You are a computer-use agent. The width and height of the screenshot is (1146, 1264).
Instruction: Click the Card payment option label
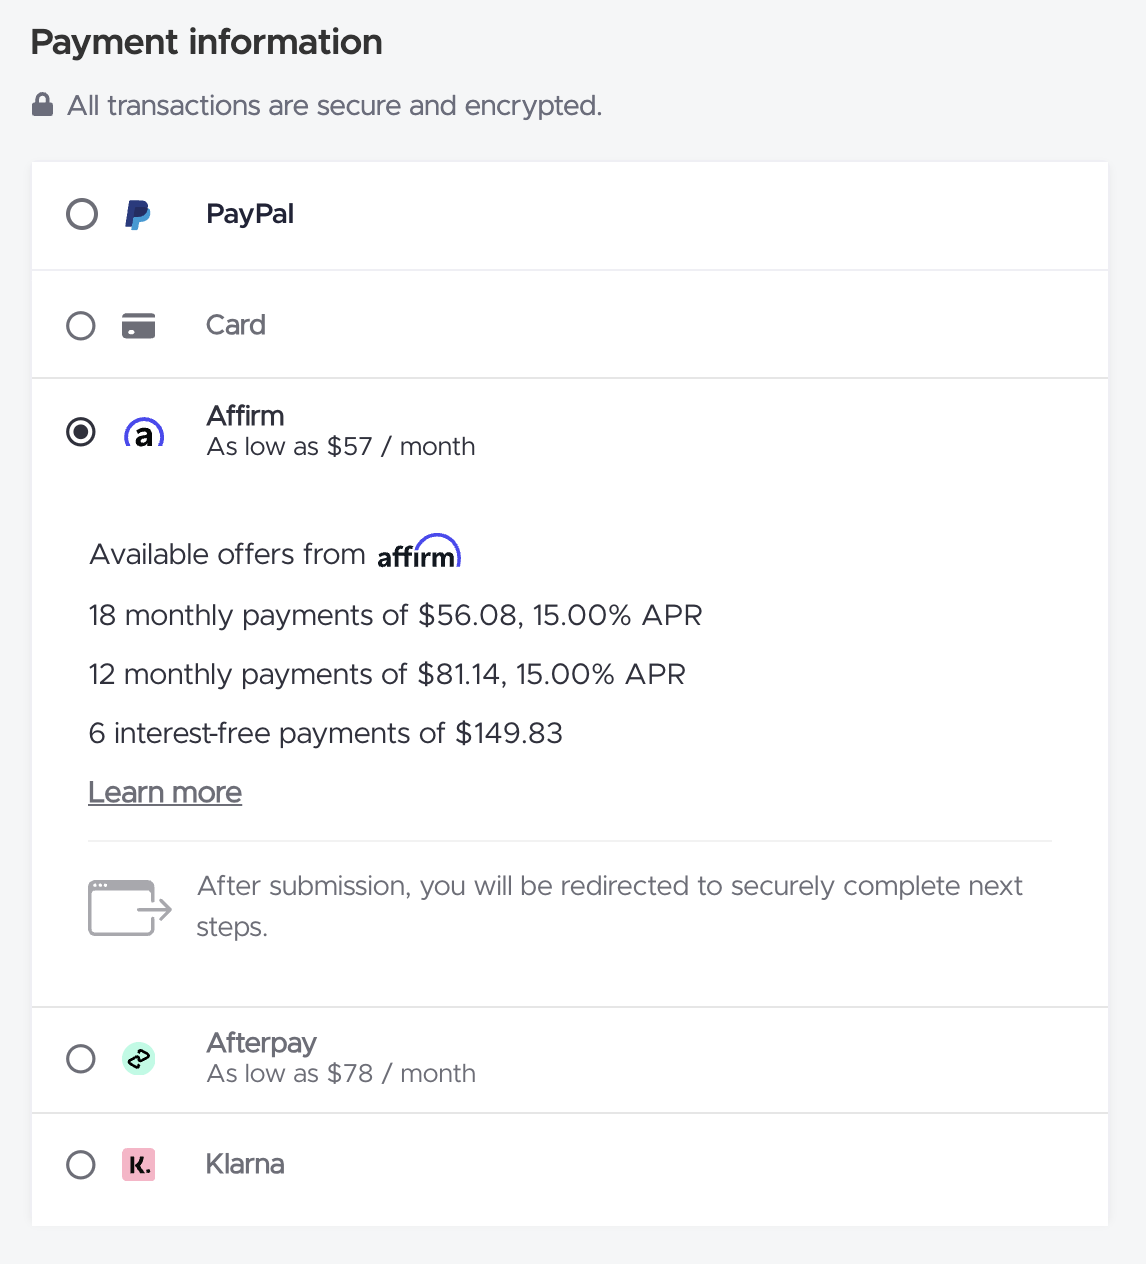(236, 325)
